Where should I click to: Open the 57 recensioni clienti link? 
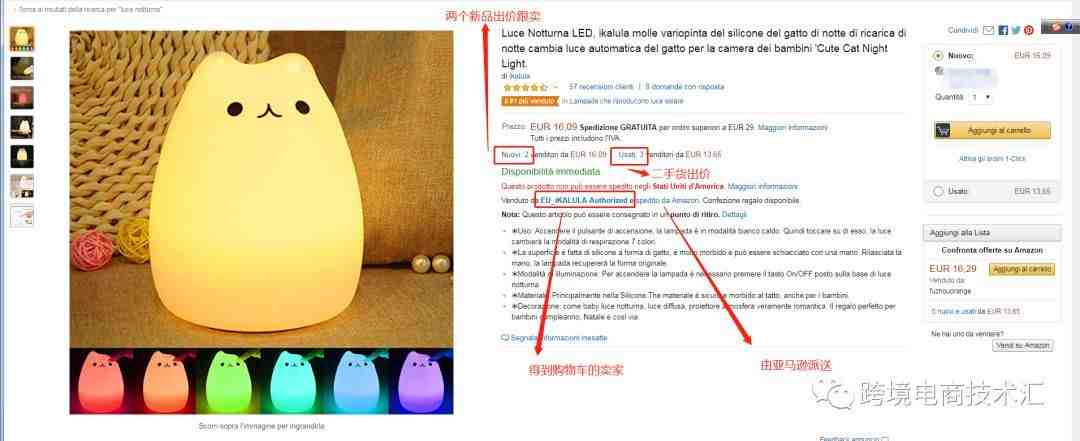(x=601, y=88)
